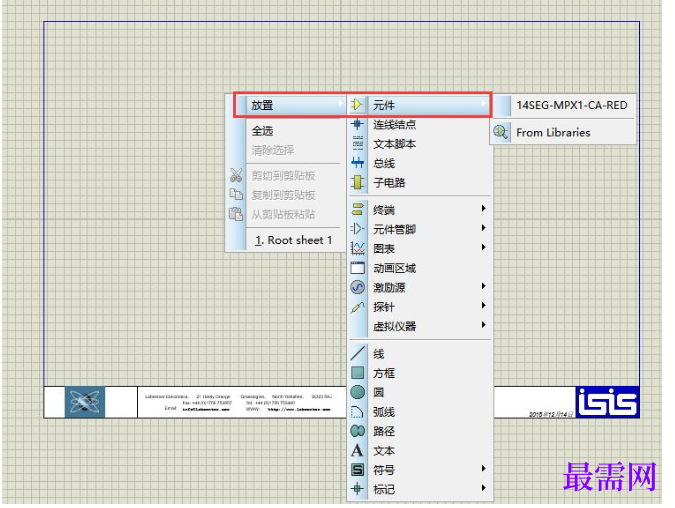Viewport: 675px width, 508px height.
Task: Open the symbol (符号) submenu arrow
Action: (x=483, y=468)
